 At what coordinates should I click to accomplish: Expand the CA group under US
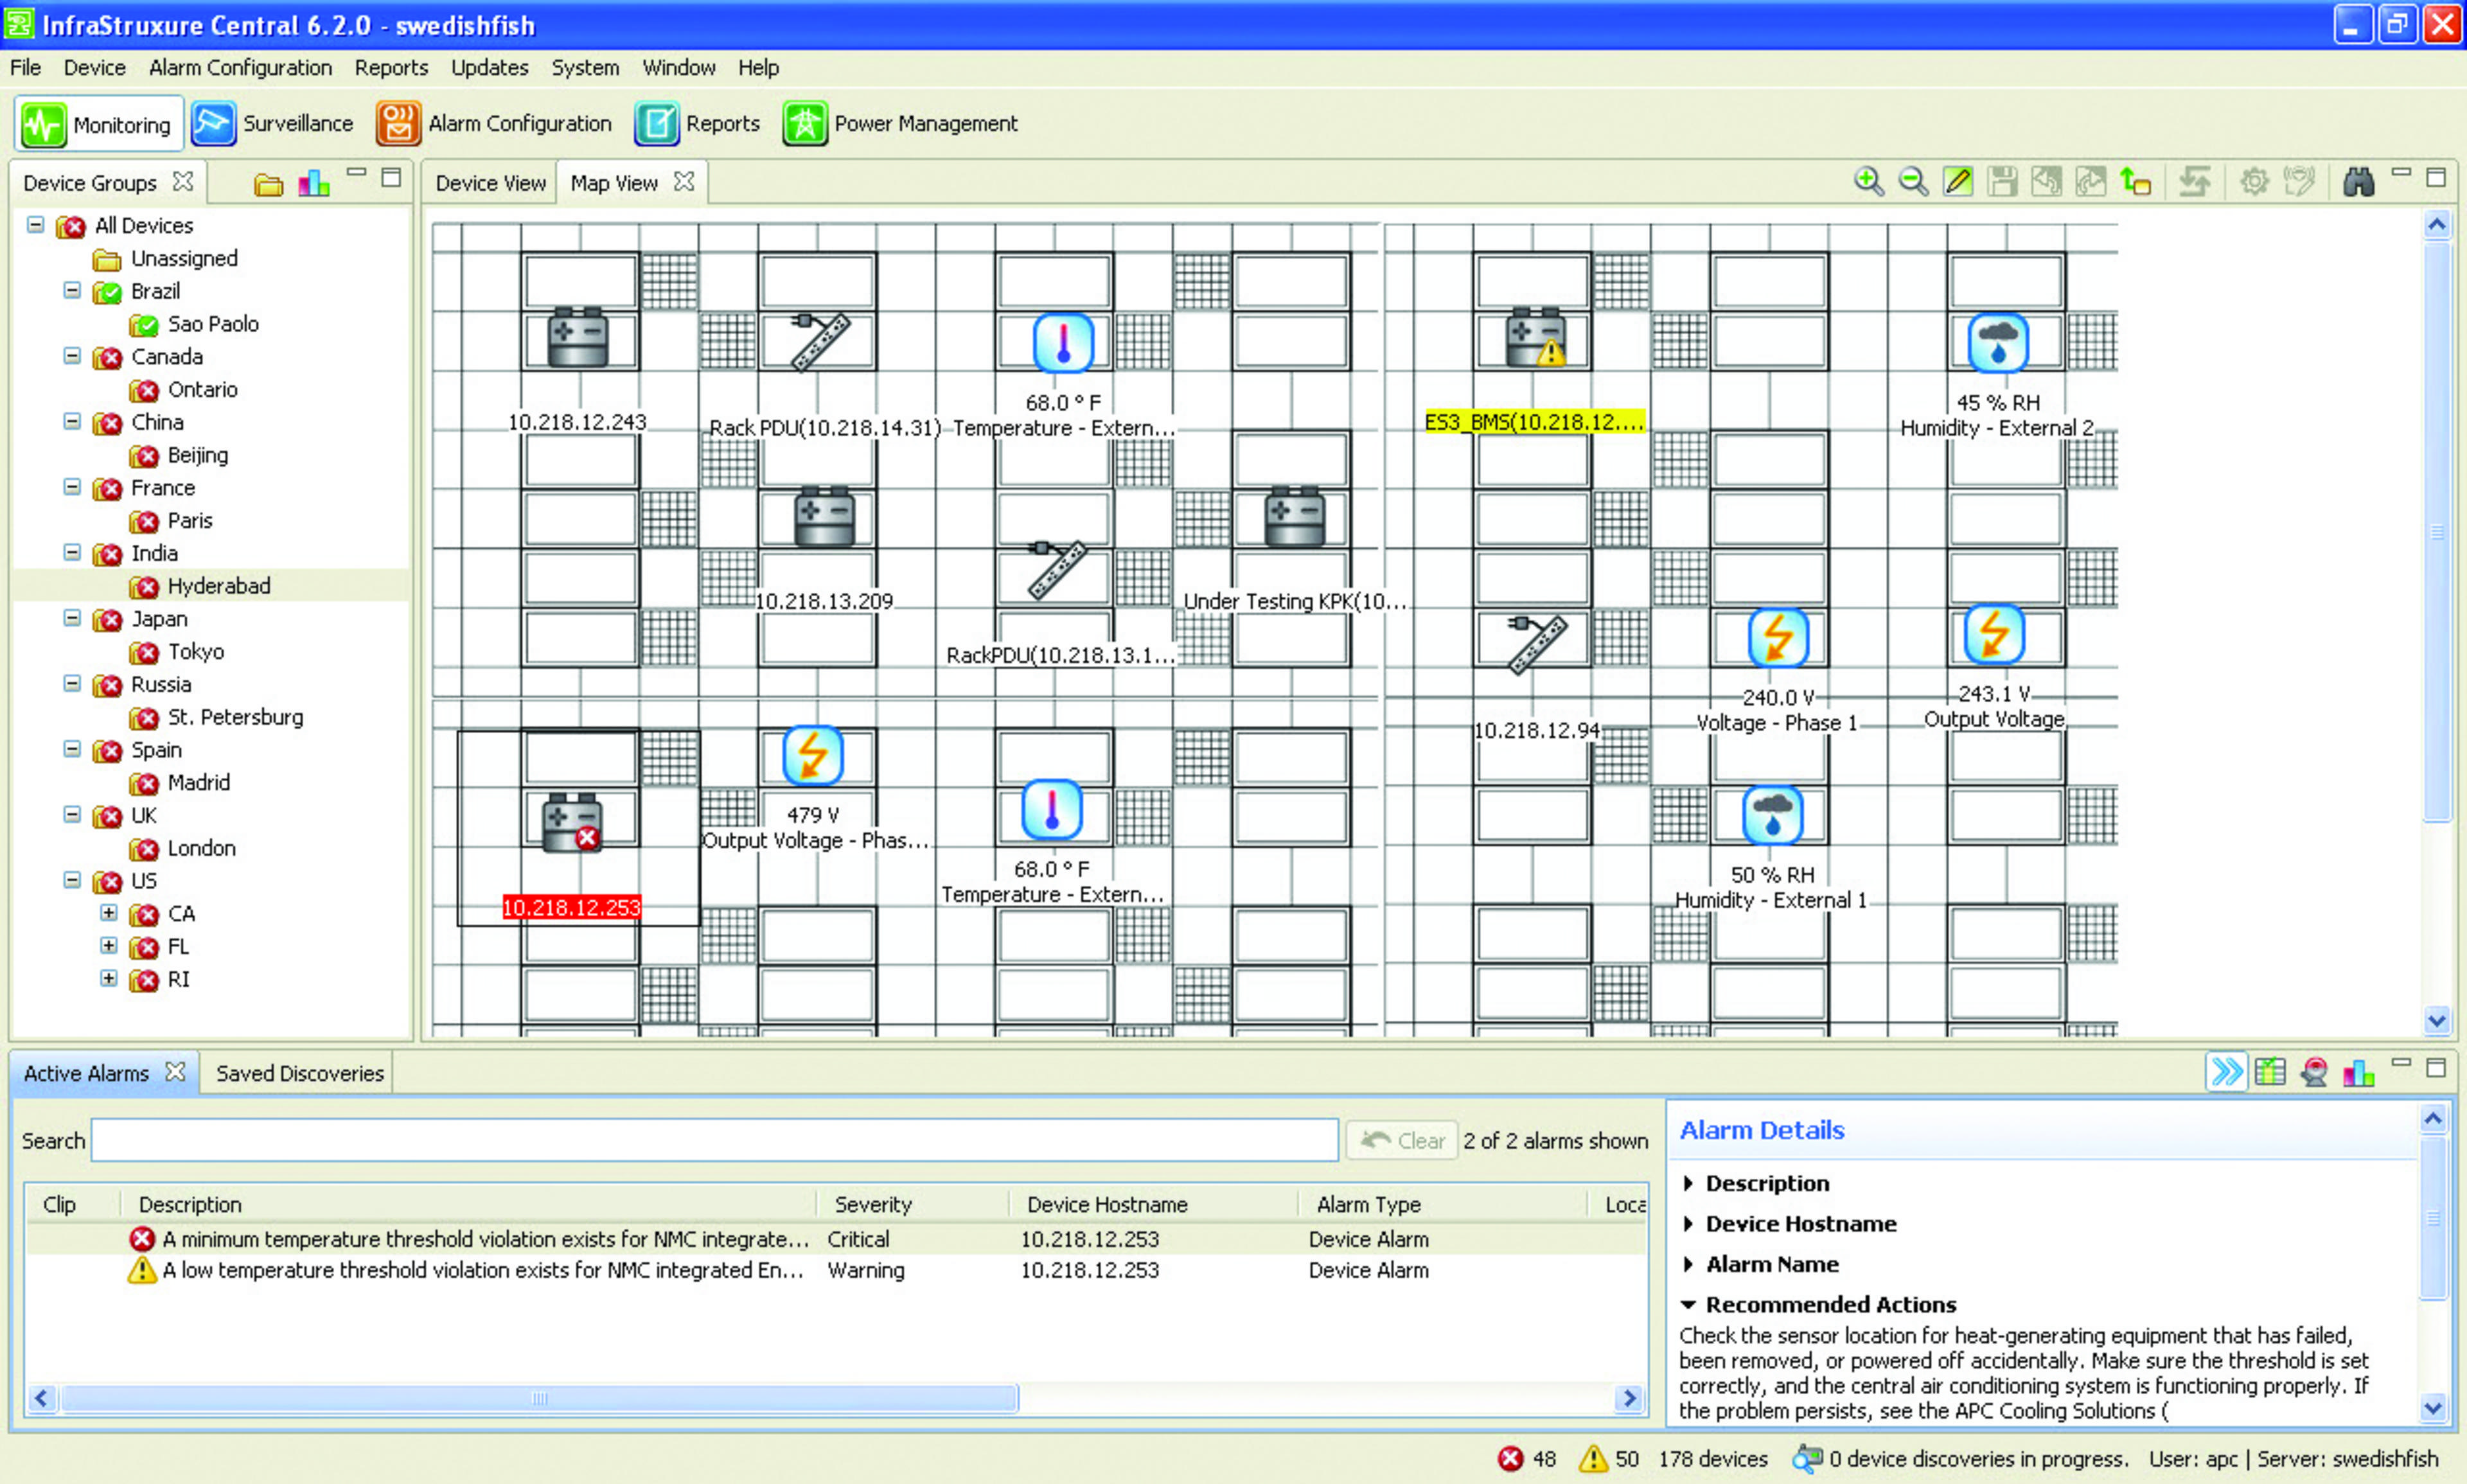[x=110, y=913]
